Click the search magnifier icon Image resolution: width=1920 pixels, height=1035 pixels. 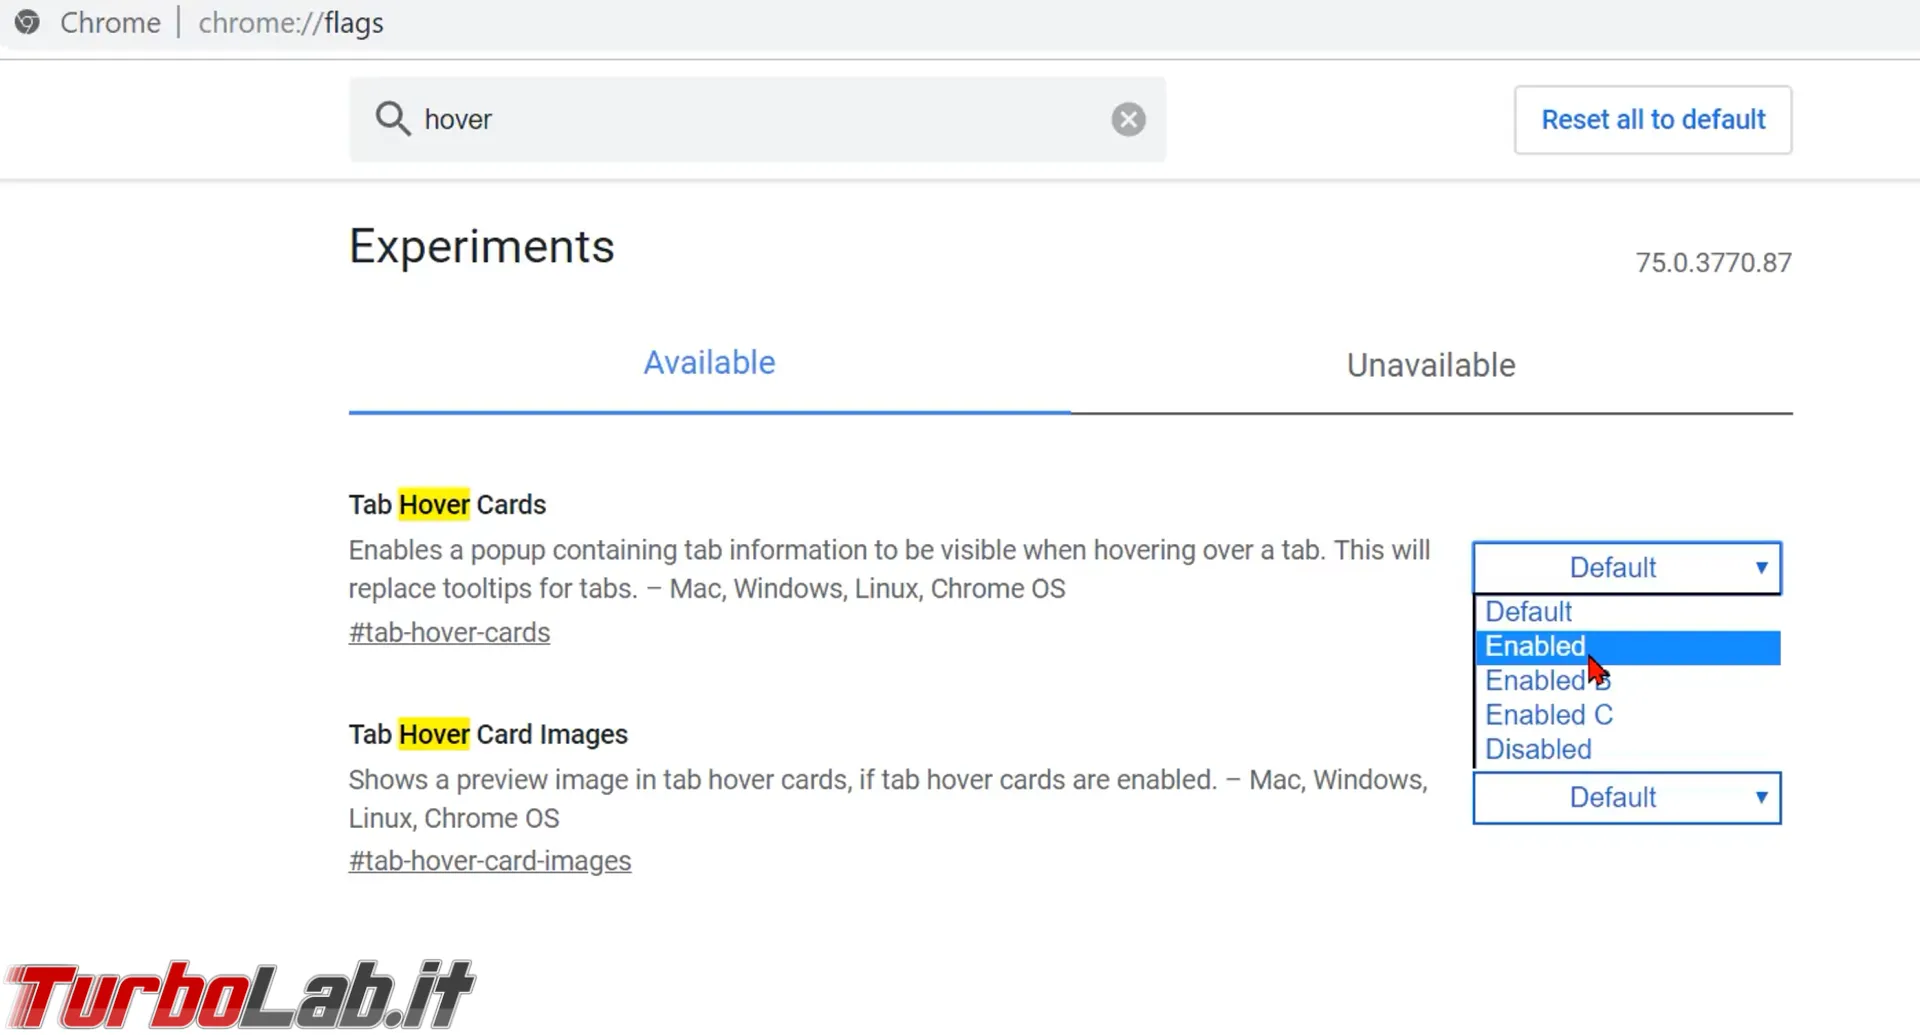[392, 119]
